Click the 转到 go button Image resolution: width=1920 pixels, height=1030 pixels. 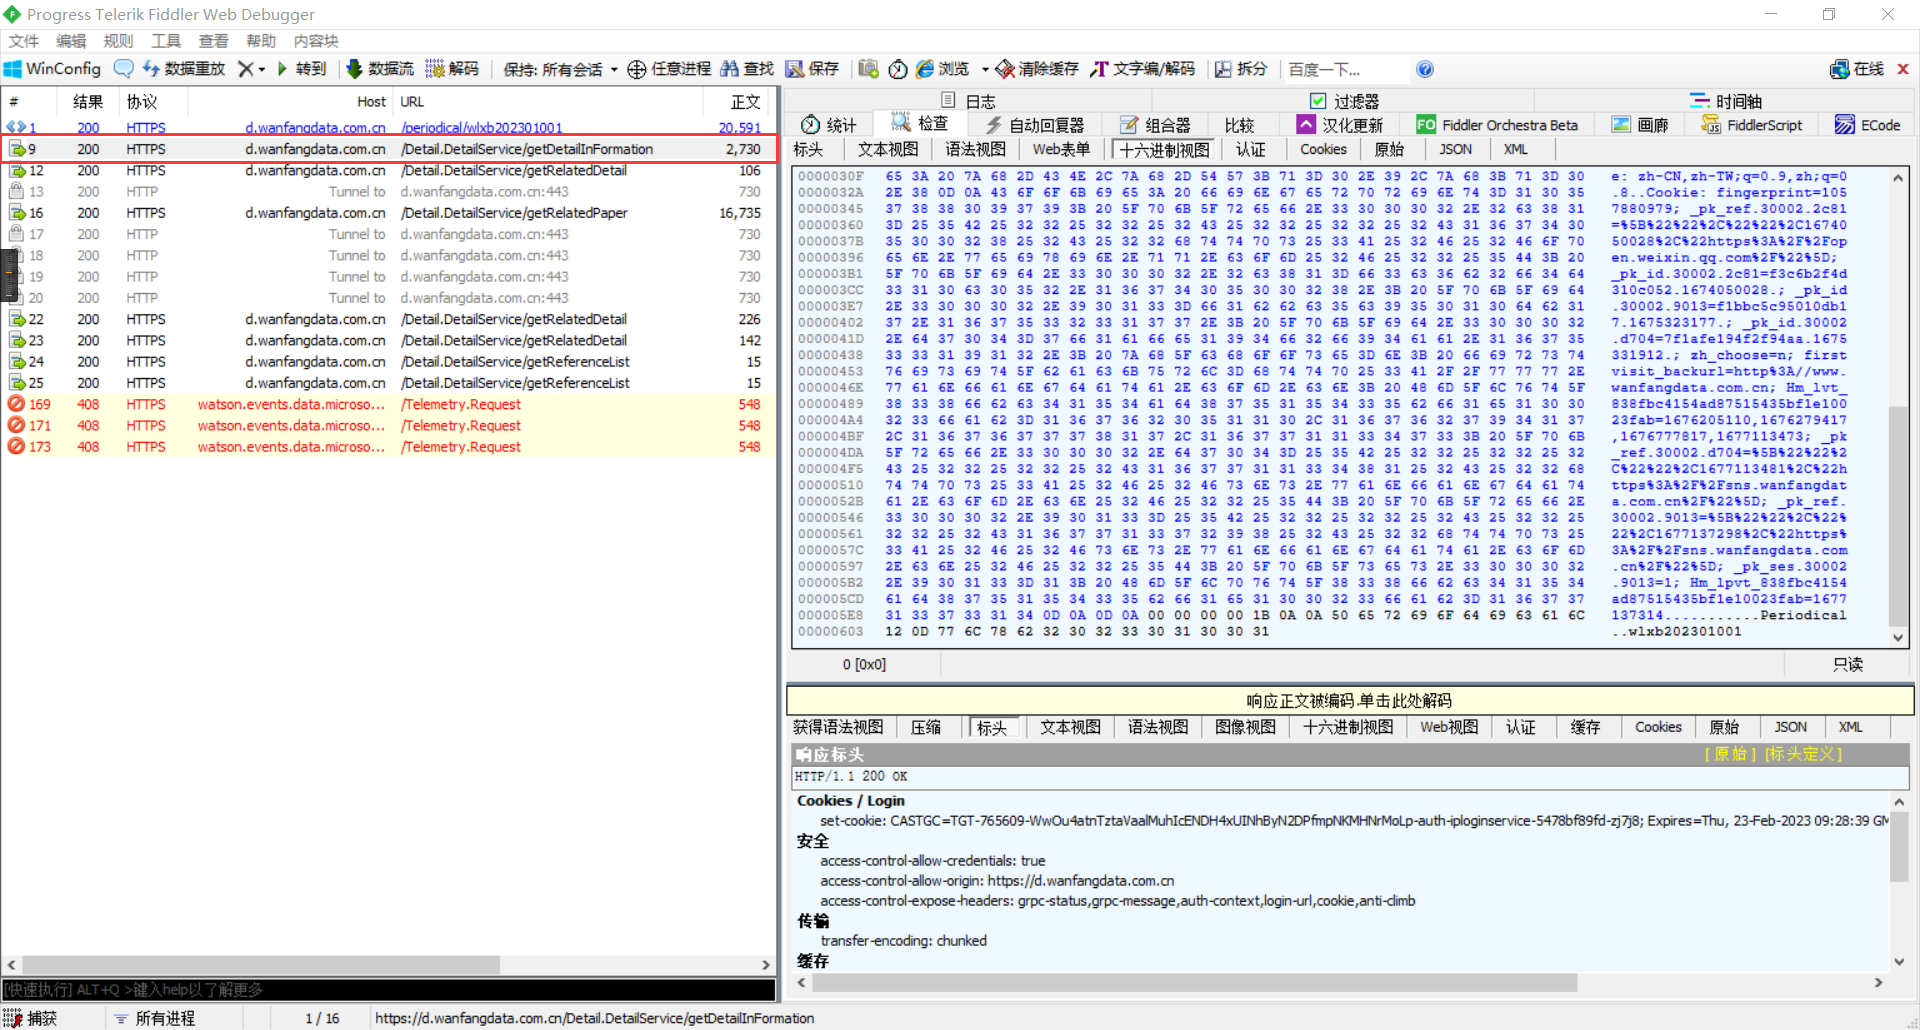coord(302,69)
